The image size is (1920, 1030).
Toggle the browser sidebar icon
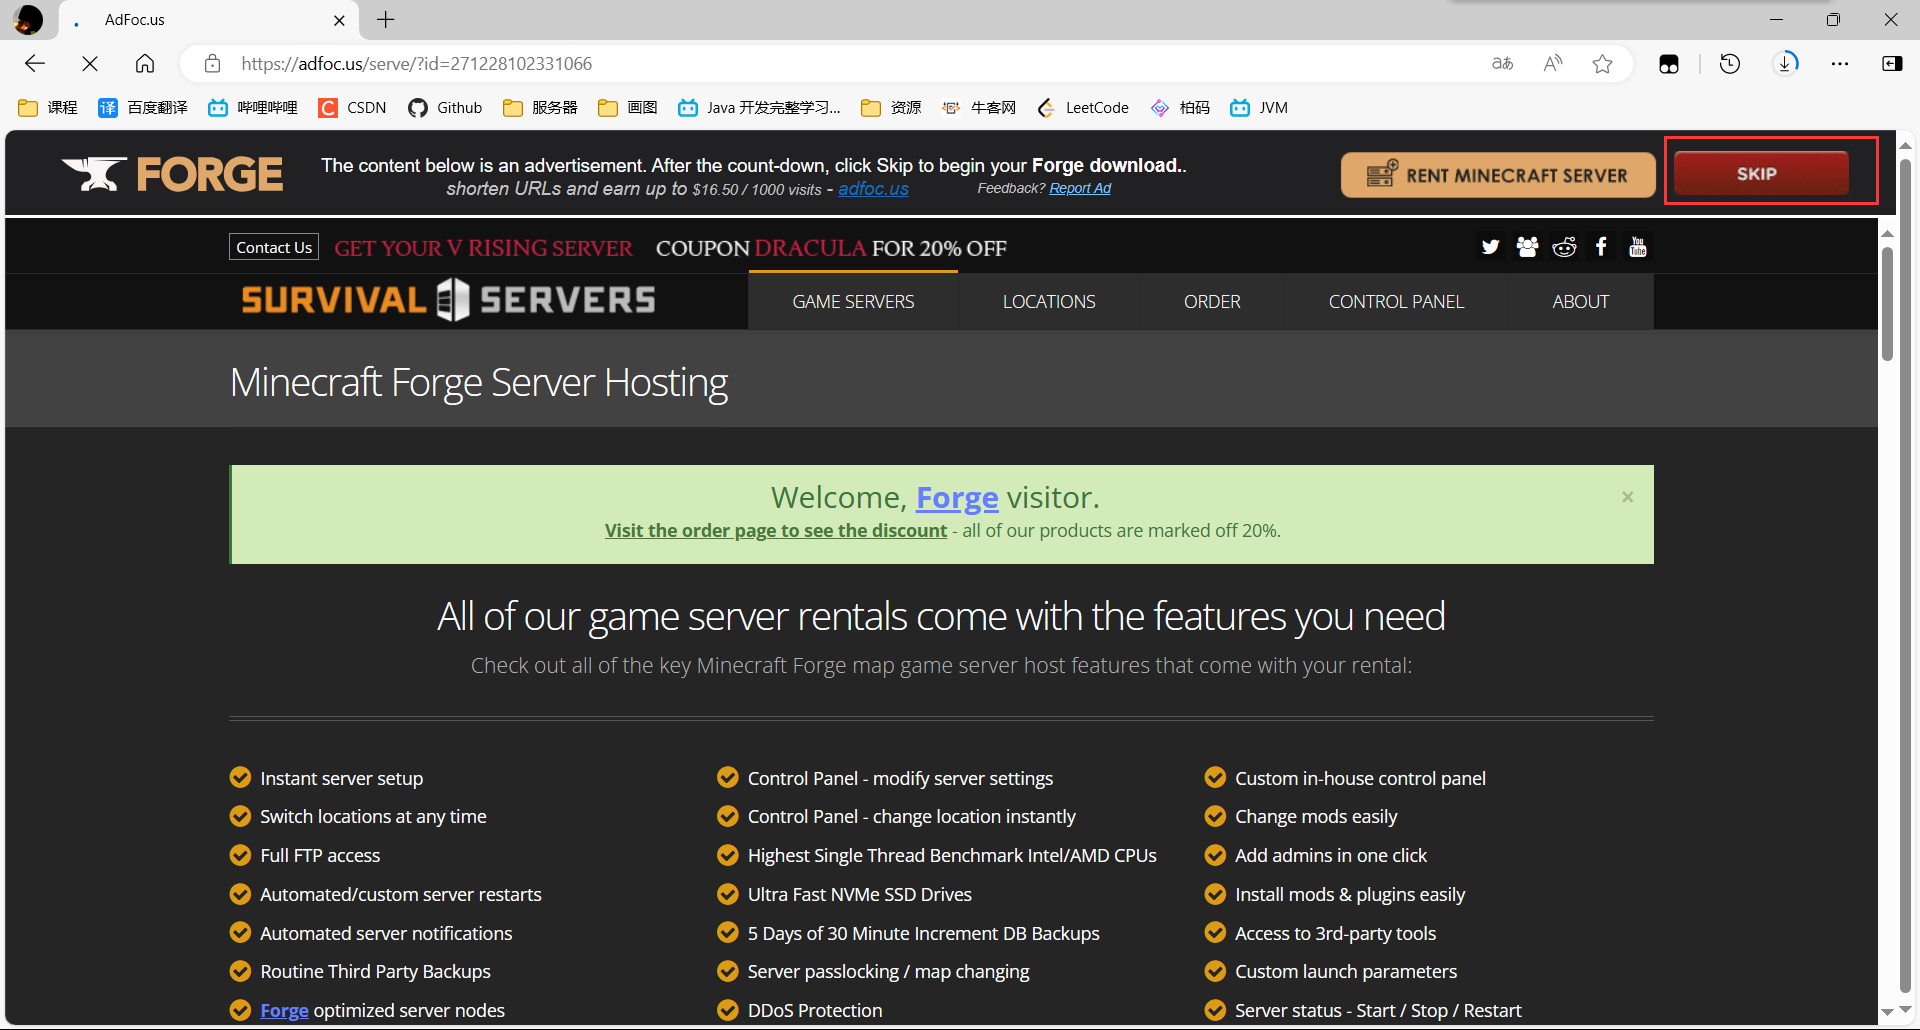point(1892,64)
